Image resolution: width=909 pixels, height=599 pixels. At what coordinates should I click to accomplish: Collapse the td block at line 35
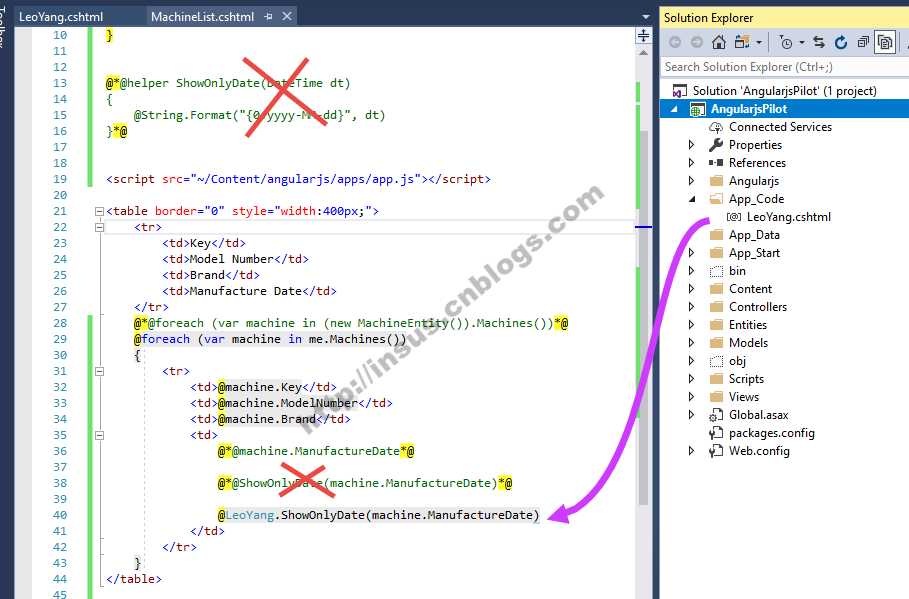[99, 435]
